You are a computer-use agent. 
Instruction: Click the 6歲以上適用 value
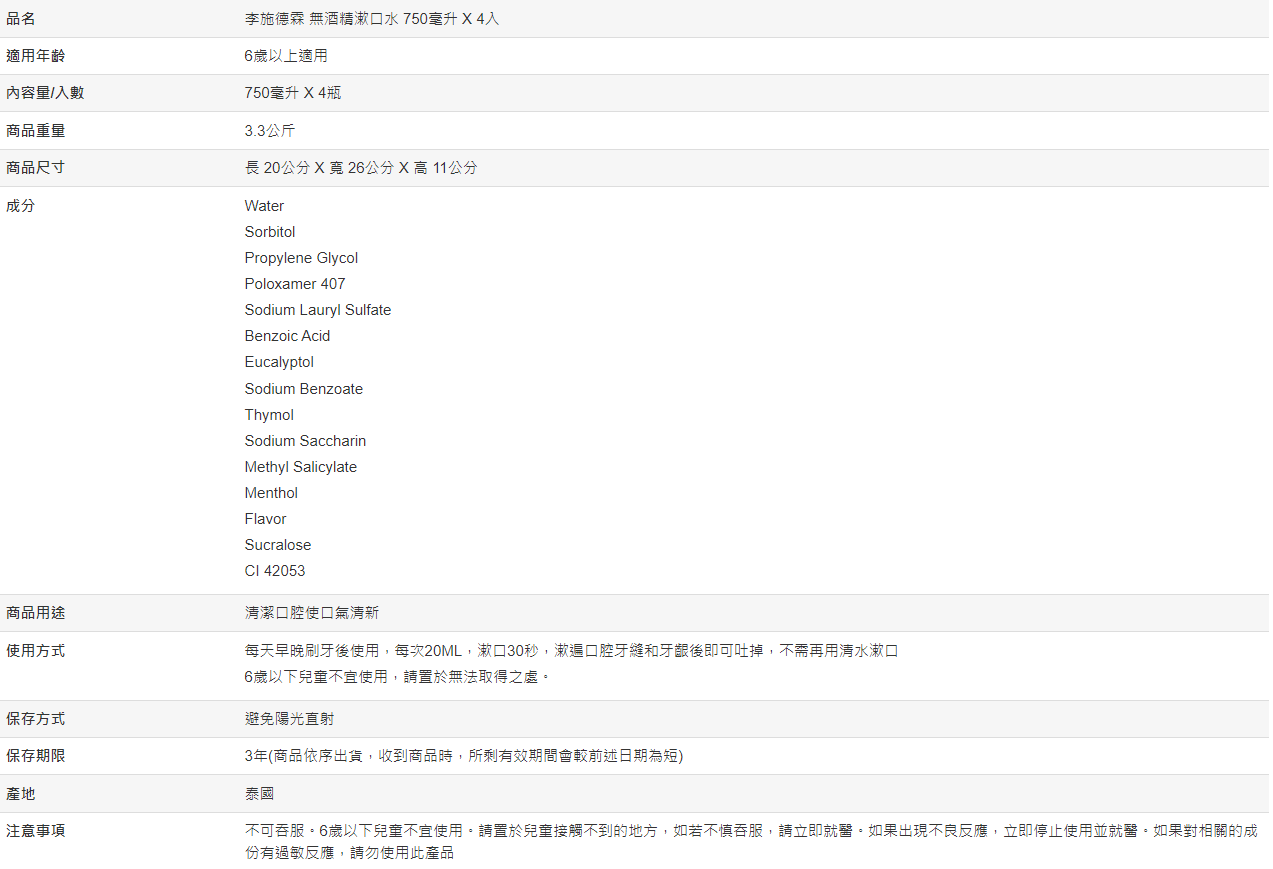[285, 56]
